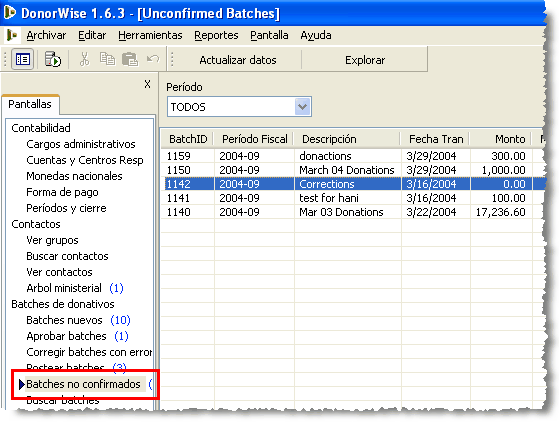This screenshot has height=422, width=559.
Task: Click the Actualizar datos button
Action: click(x=238, y=60)
